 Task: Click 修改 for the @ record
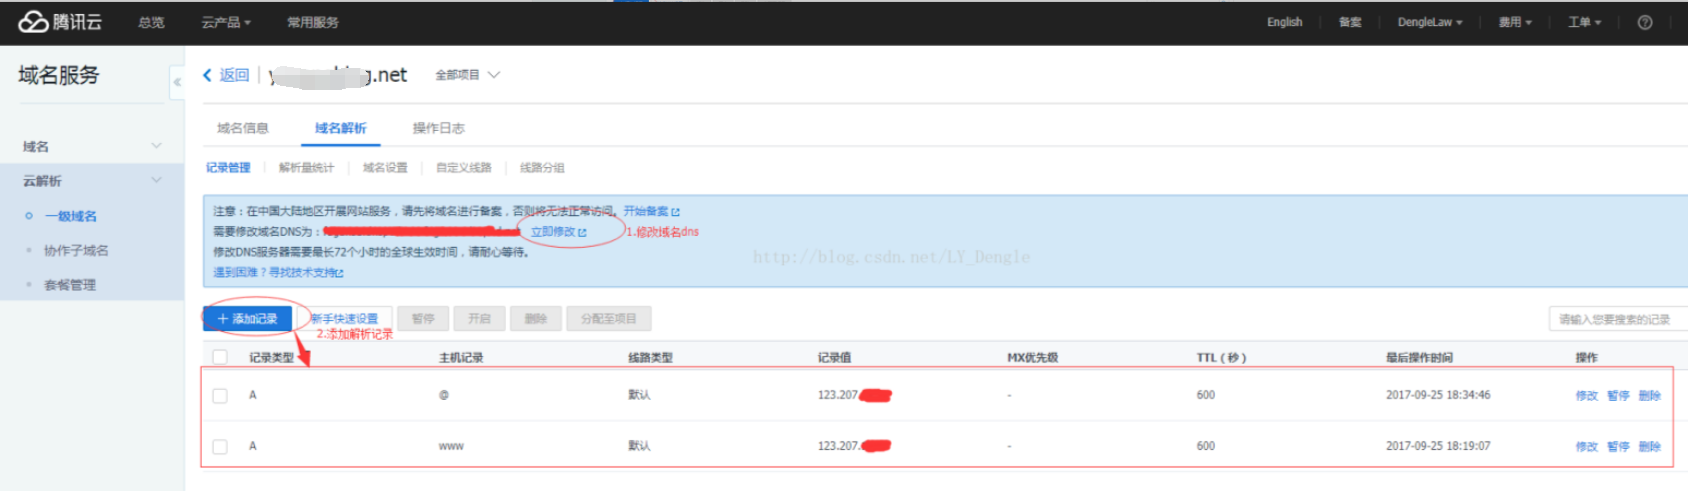tap(1586, 396)
